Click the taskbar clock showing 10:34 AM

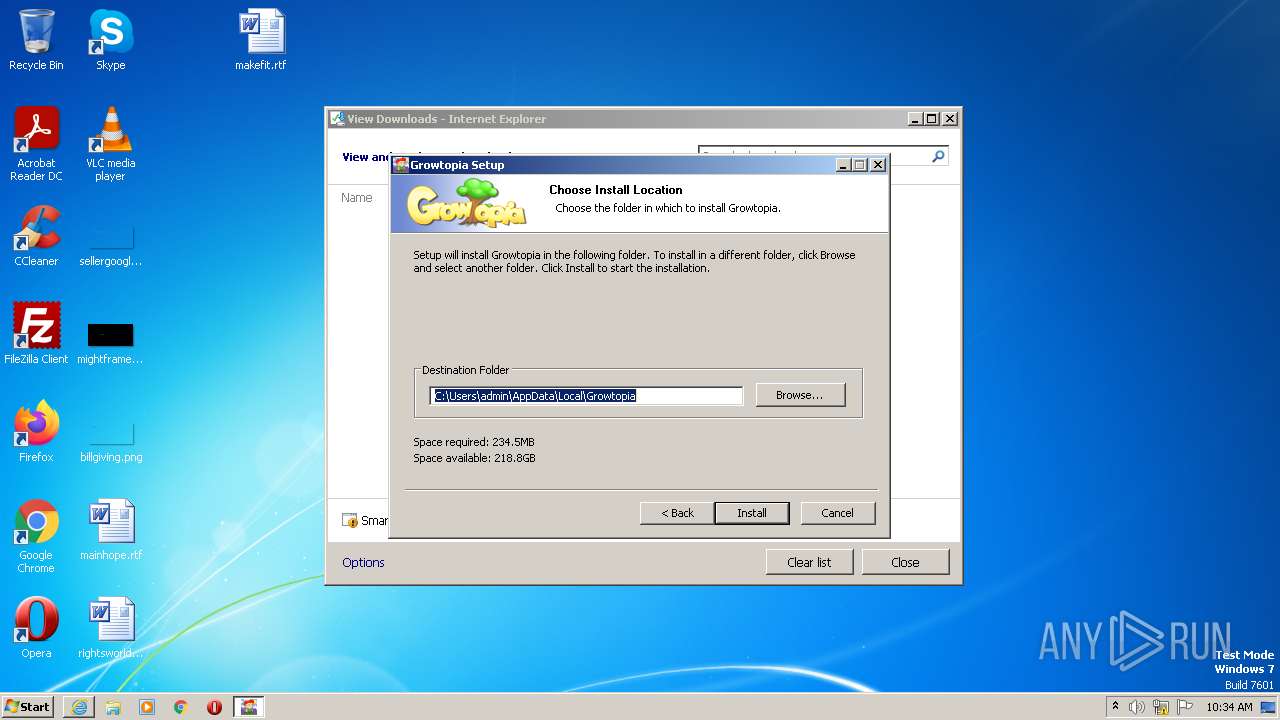click(x=1229, y=707)
